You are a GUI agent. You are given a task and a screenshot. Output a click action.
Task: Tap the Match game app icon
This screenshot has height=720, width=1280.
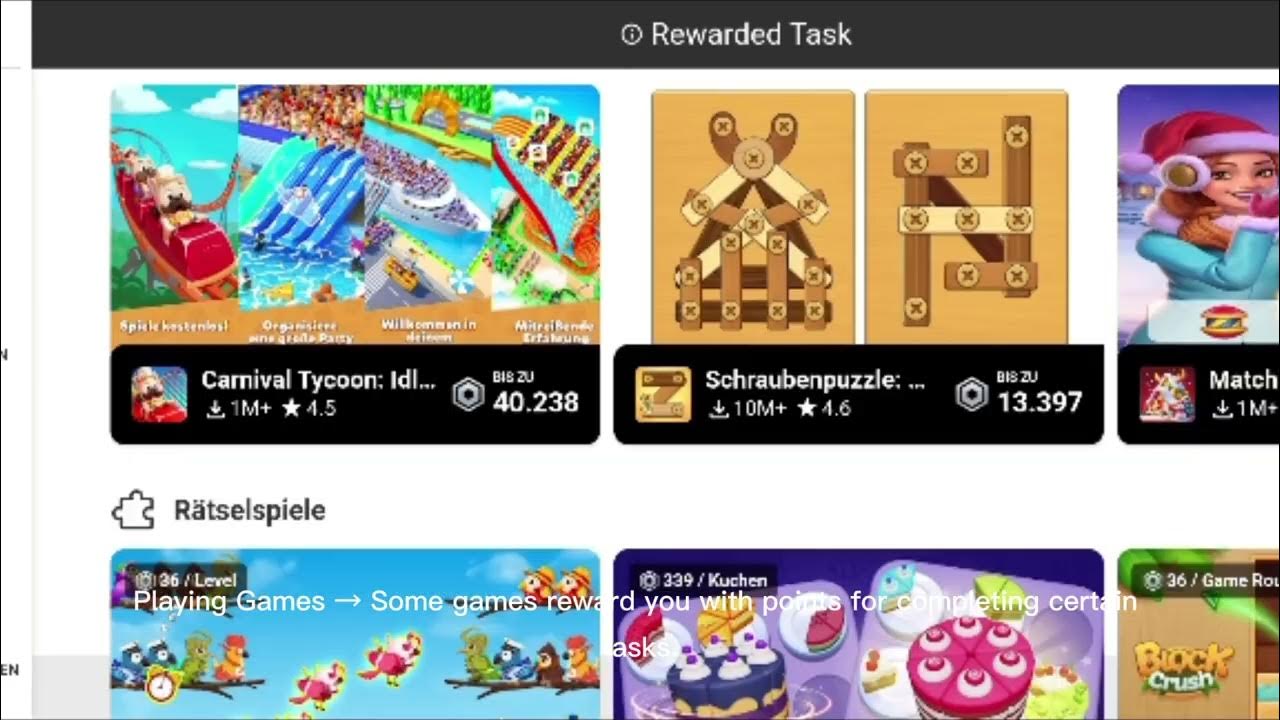coord(1167,394)
